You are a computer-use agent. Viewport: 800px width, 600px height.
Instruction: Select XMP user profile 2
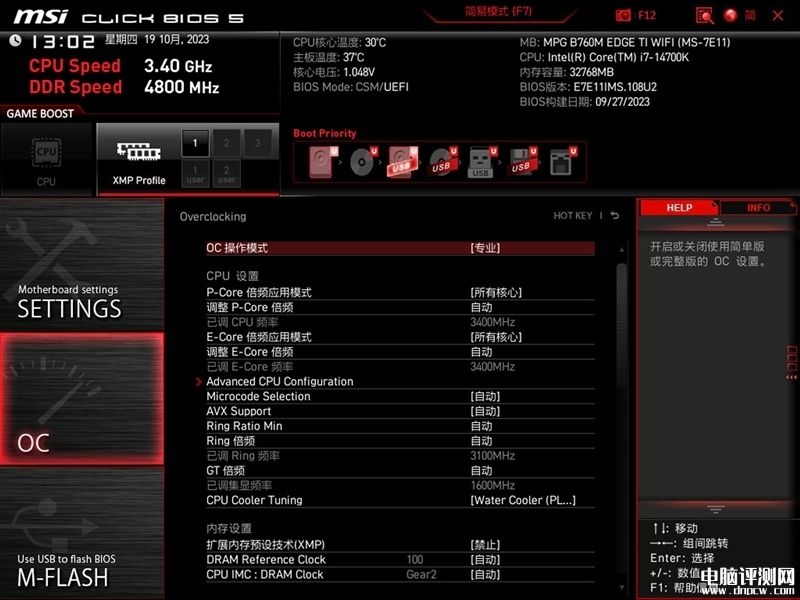[x=227, y=174]
